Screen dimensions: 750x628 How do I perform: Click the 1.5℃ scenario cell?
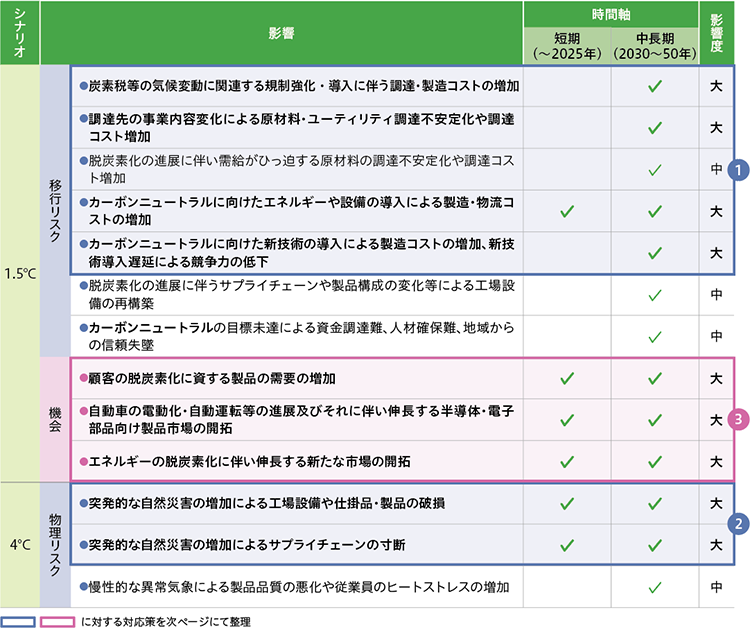[x=19, y=274]
